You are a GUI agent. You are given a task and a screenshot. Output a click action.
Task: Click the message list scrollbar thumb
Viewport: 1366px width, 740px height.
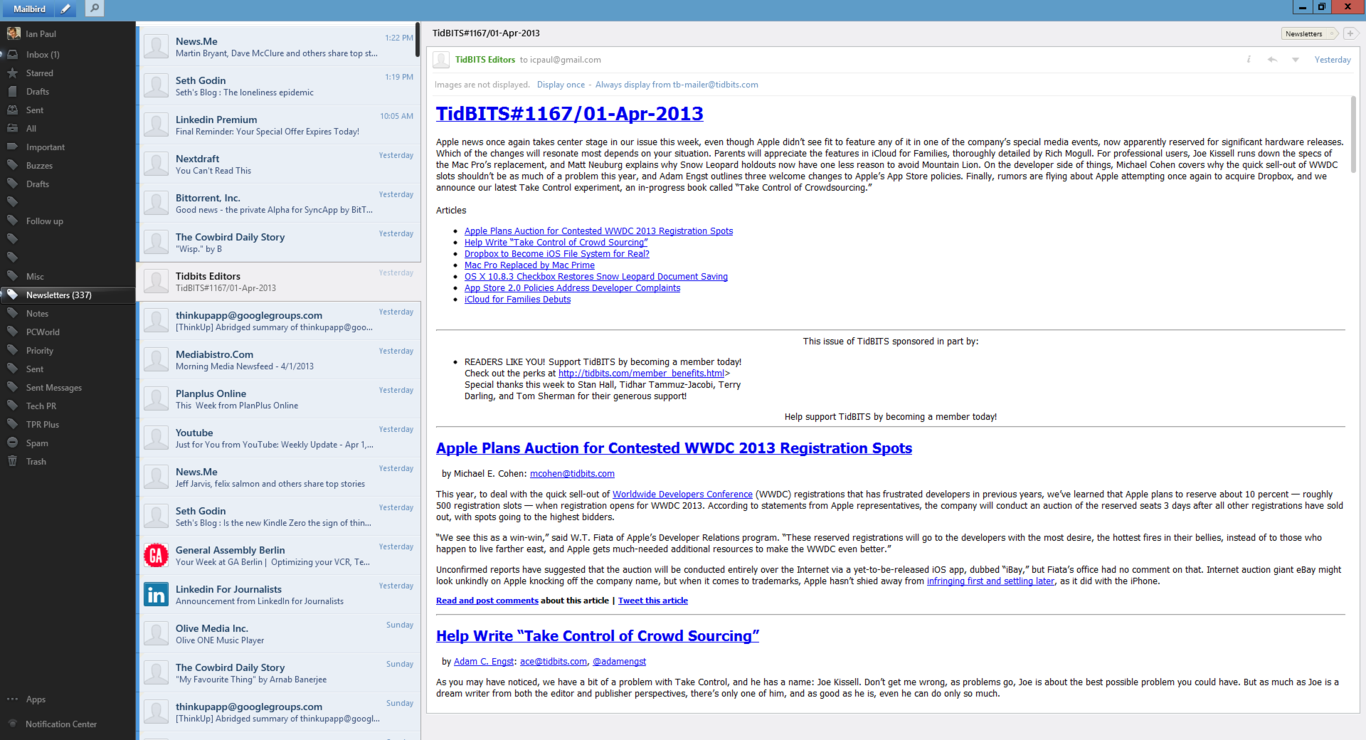coord(417,40)
